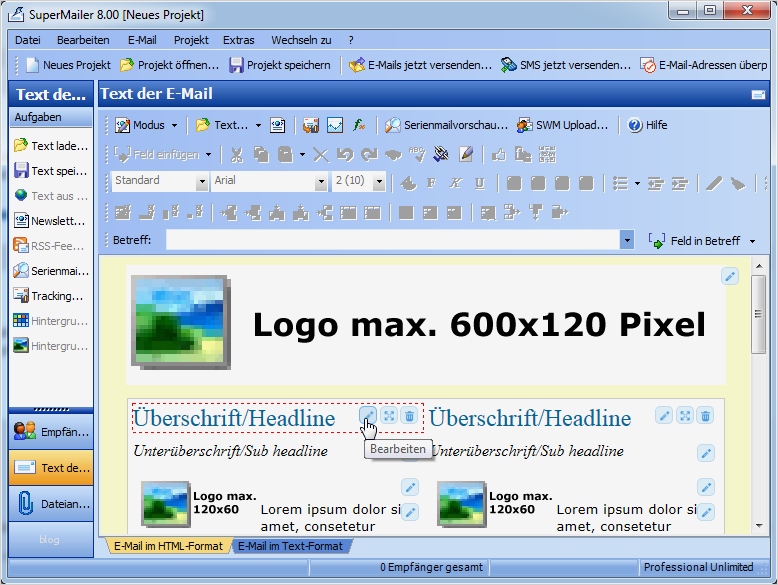Open the E-Mail menu
This screenshot has width=778, height=585.
coord(142,40)
